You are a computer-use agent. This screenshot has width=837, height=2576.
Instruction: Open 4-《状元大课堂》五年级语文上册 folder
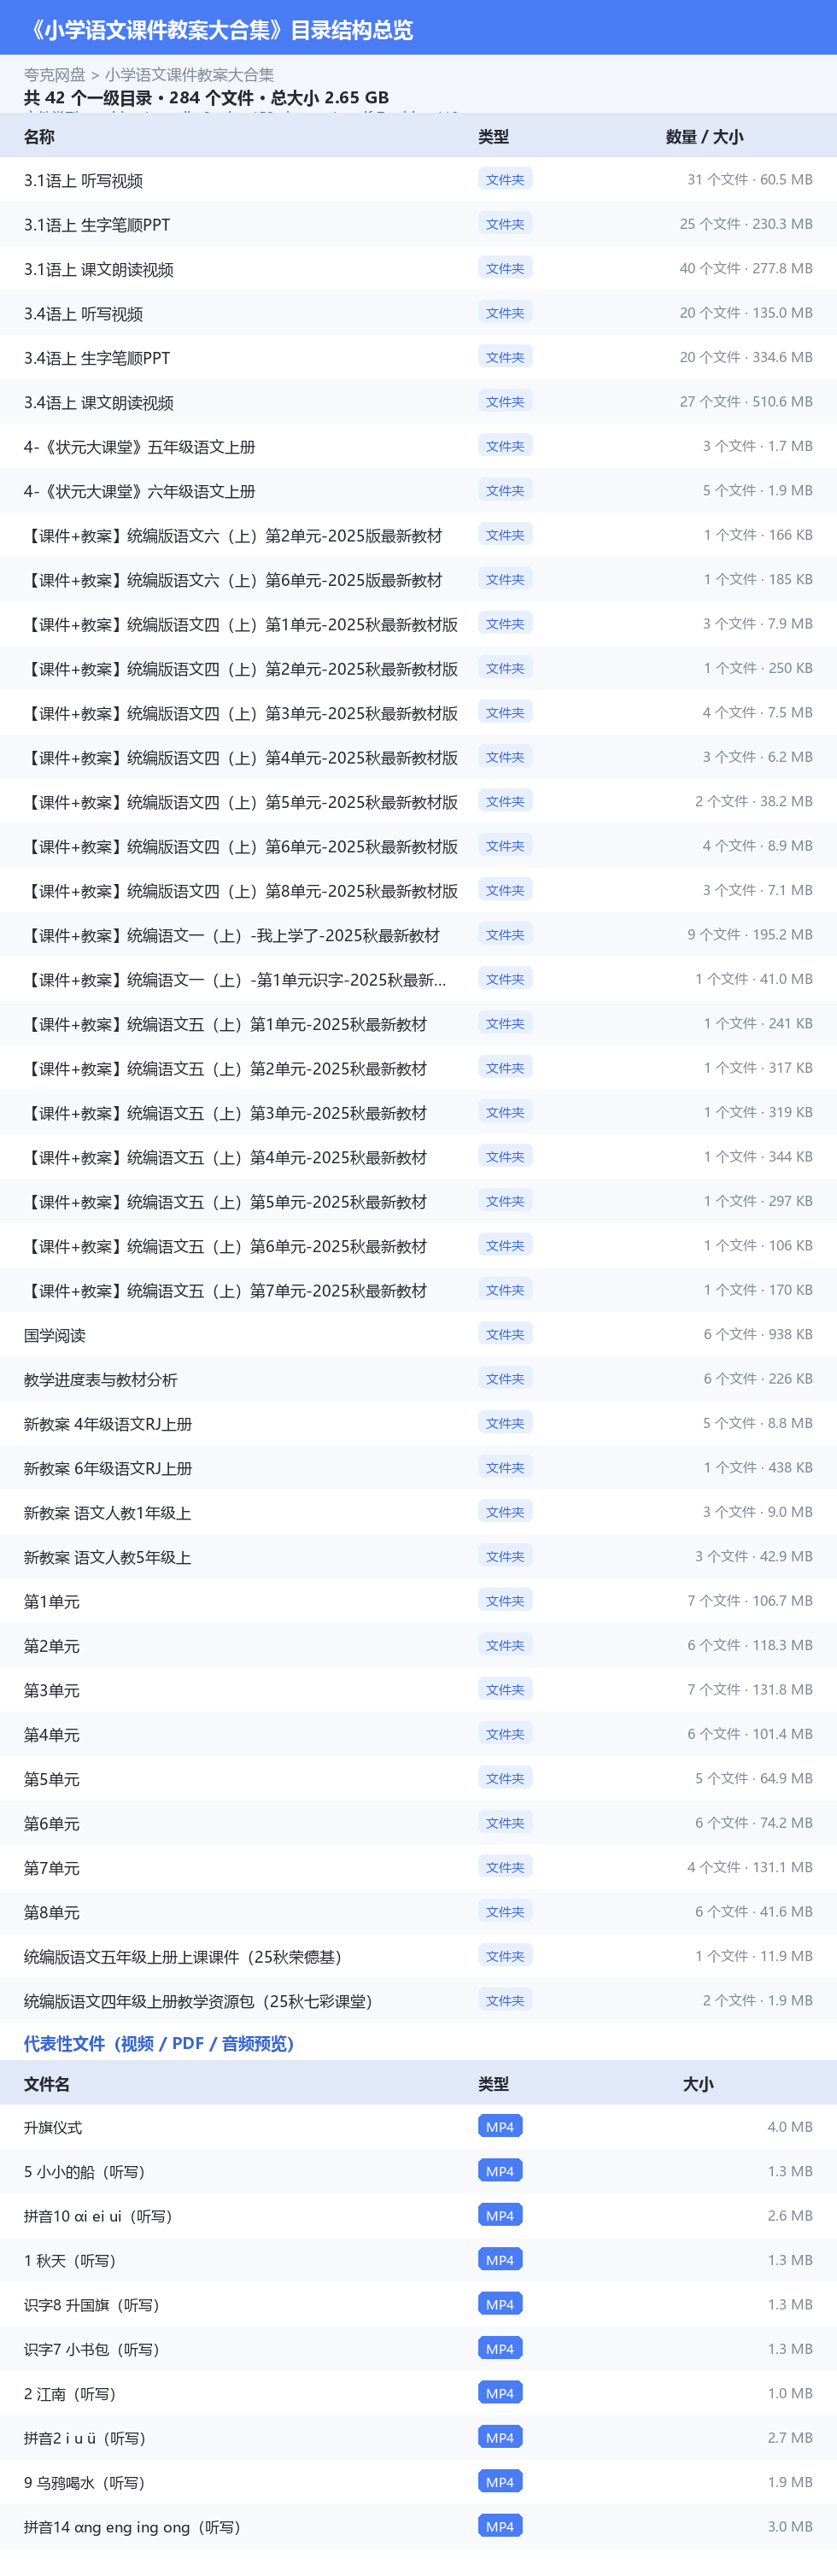point(418,446)
